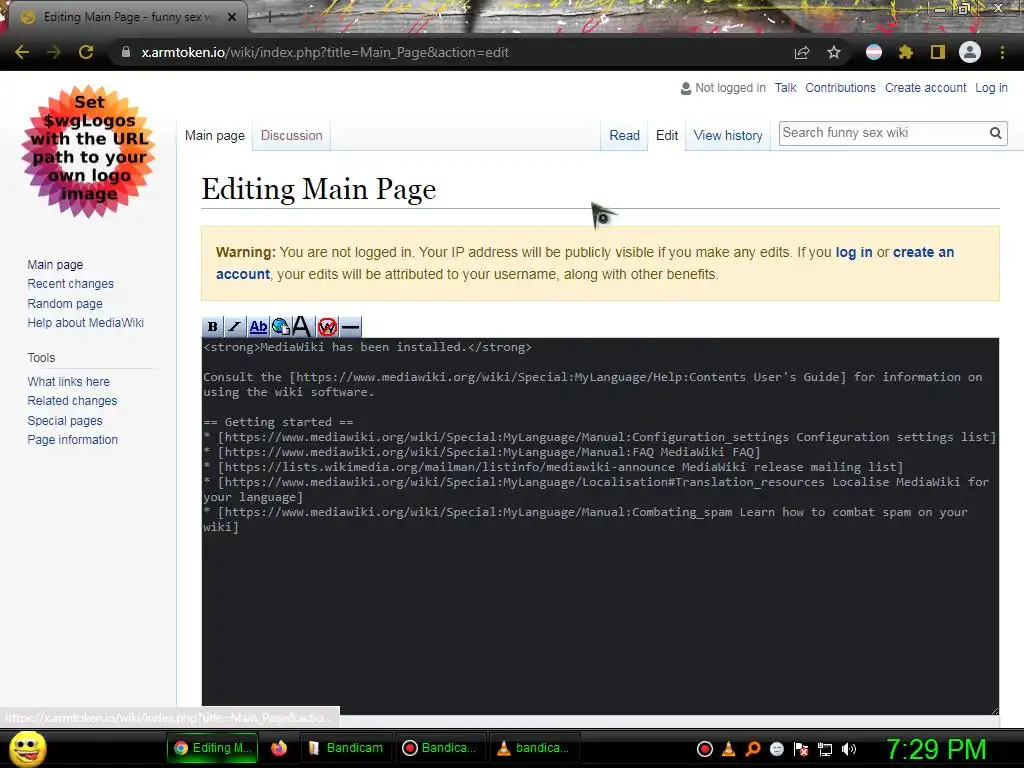Open Chrome three-dot menu

[1002, 52]
